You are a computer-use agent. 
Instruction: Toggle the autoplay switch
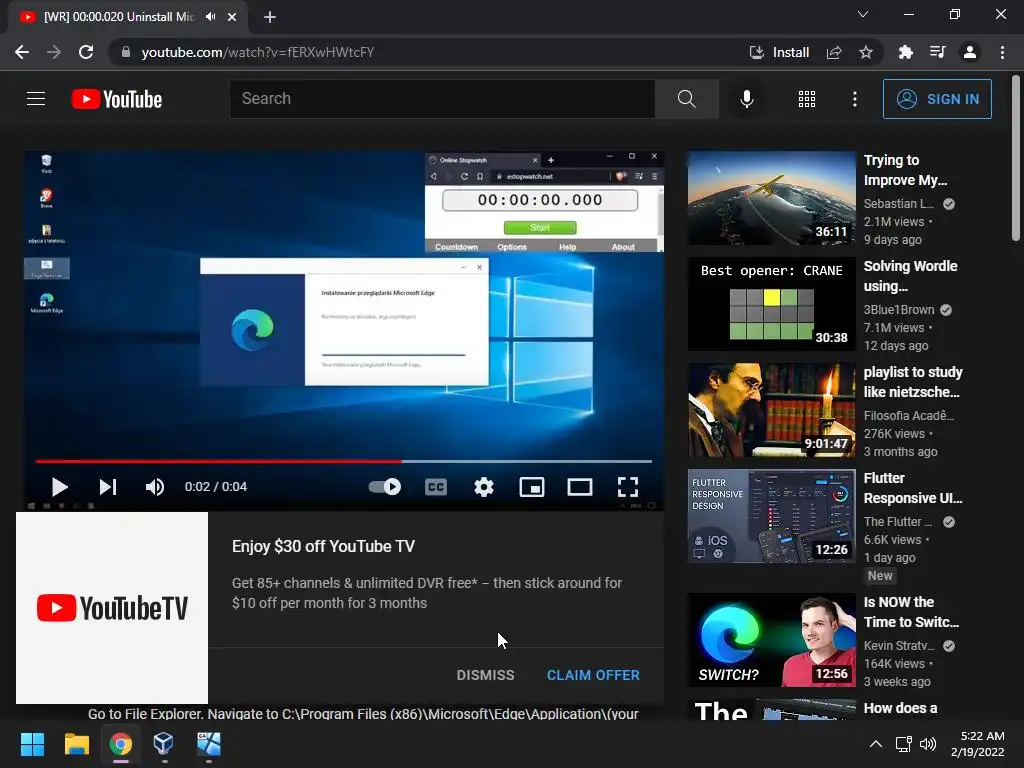click(x=385, y=487)
